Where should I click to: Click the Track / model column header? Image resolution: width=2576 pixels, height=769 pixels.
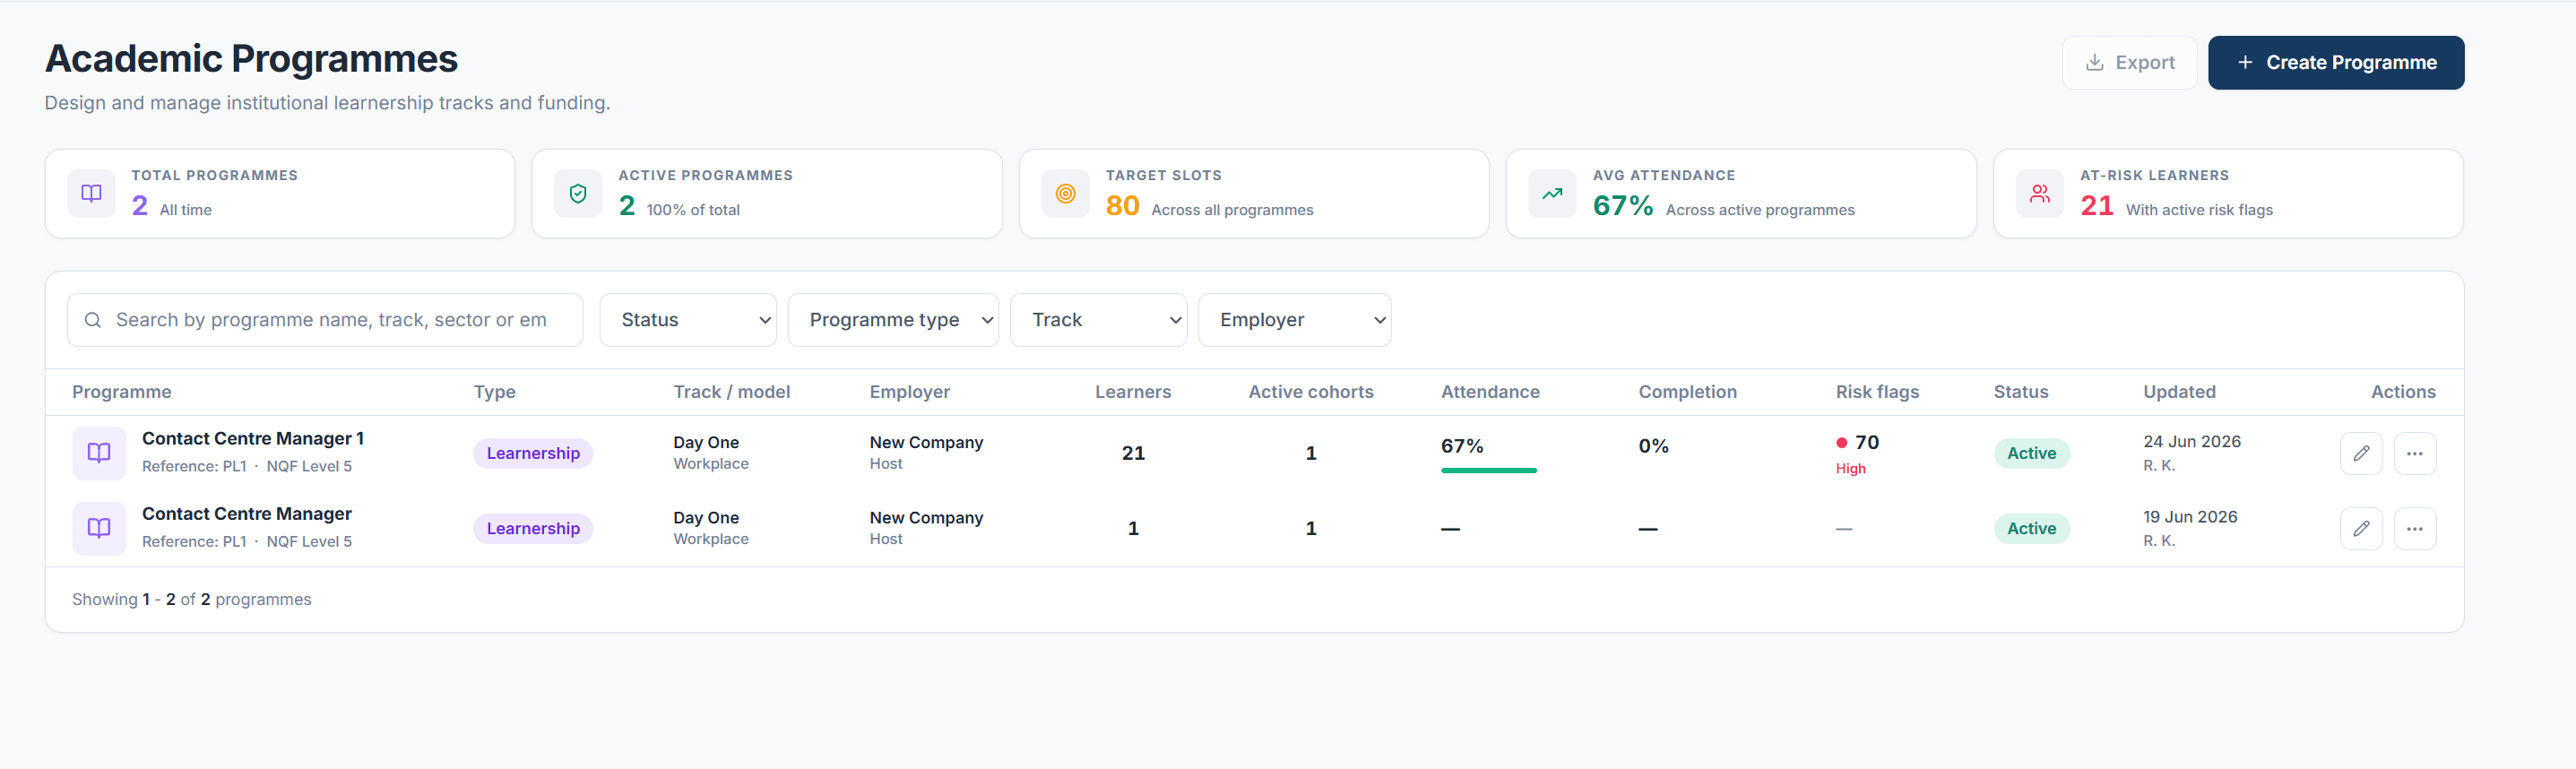(x=731, y=392)
